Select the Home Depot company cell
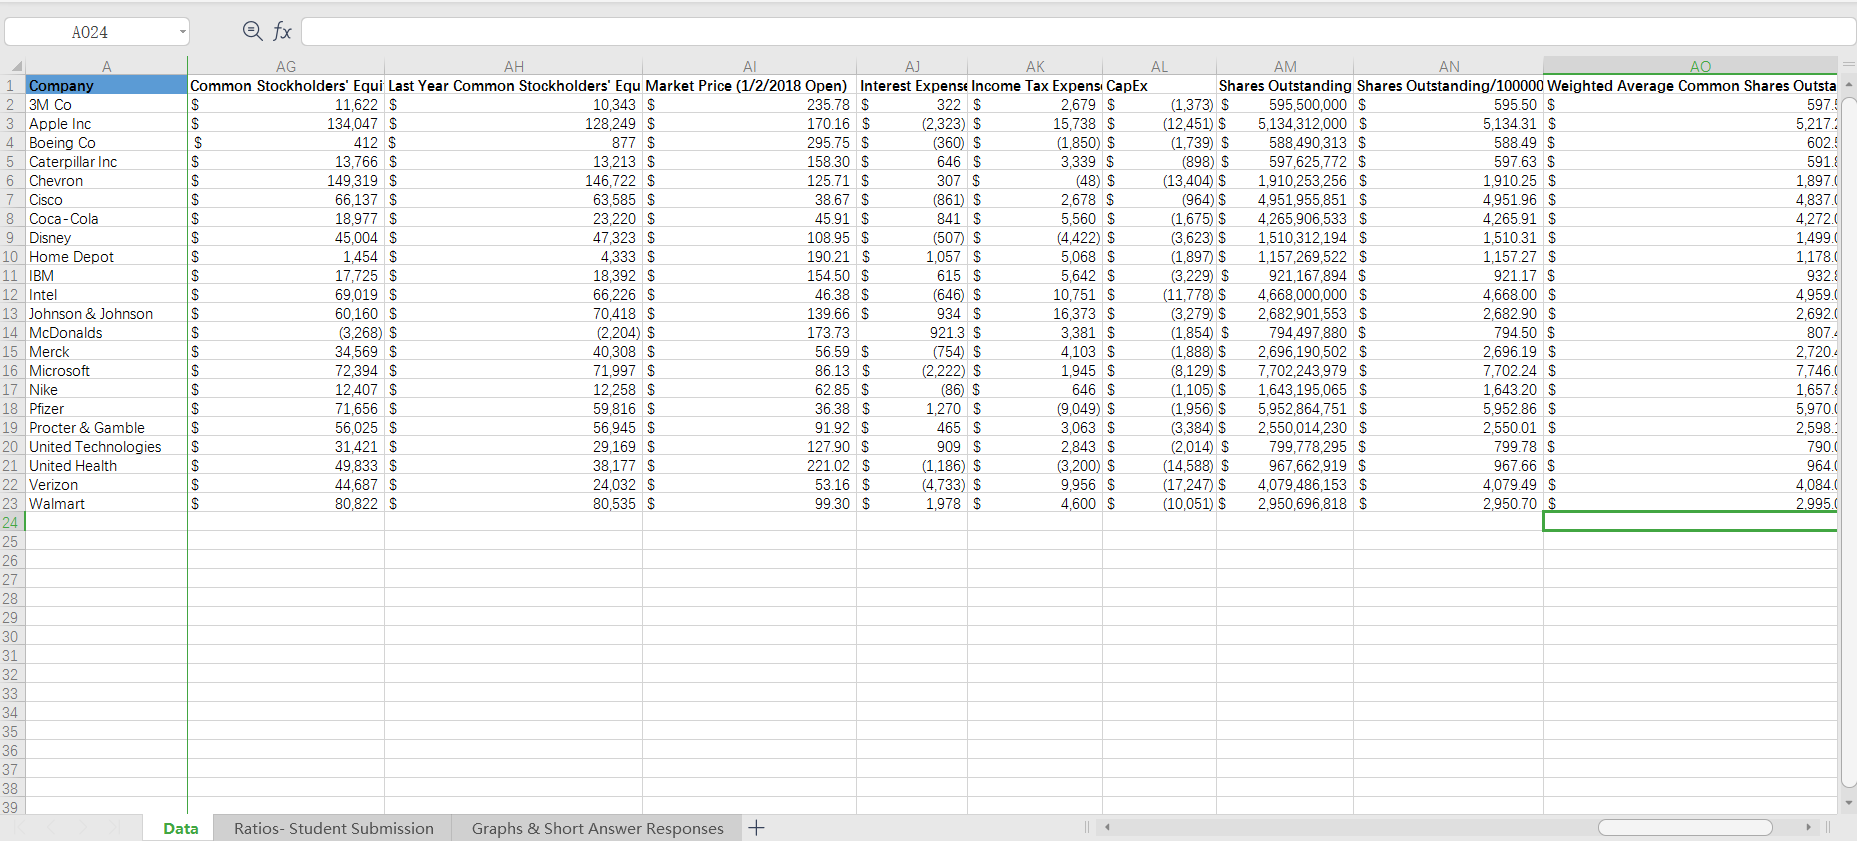Screen dimensions: 1857x841 tap(106, 257)
